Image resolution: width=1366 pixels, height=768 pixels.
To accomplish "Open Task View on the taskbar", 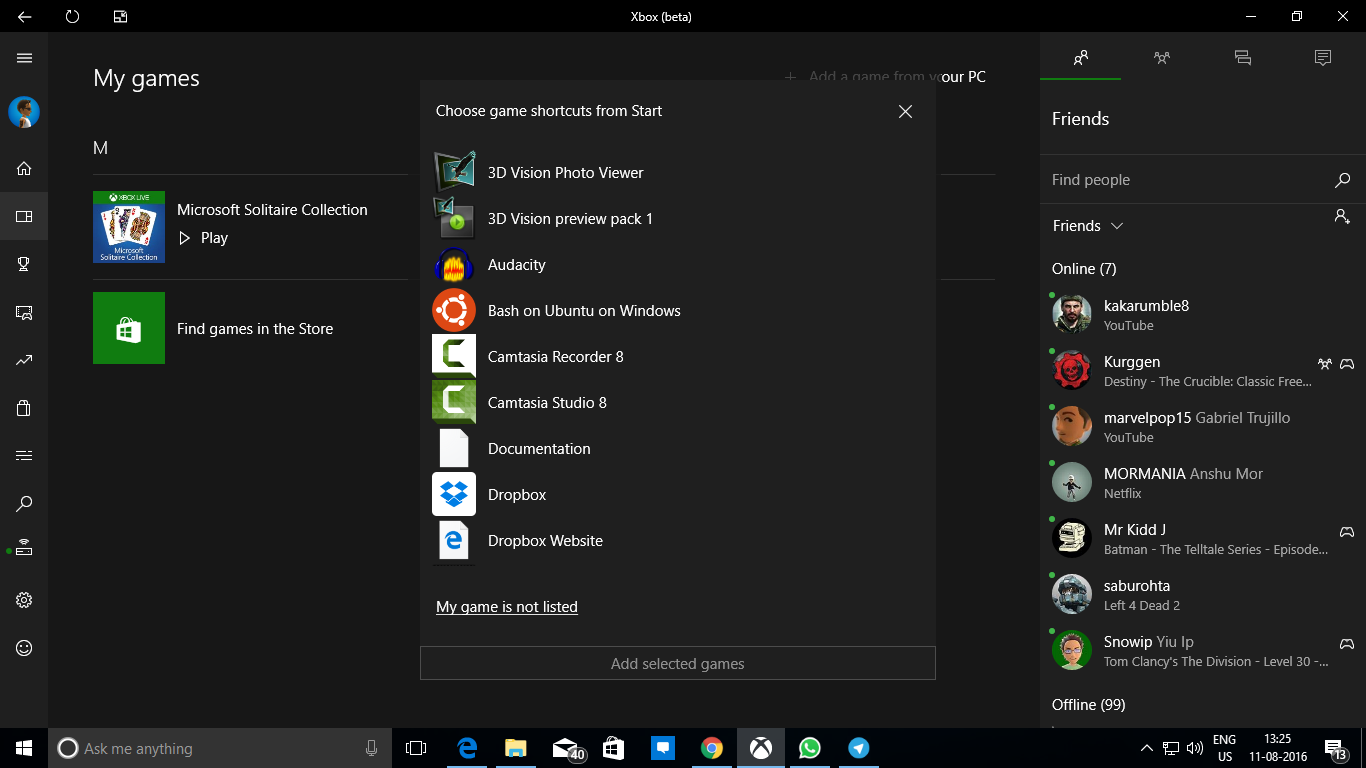I will click(x=416, y=748).
